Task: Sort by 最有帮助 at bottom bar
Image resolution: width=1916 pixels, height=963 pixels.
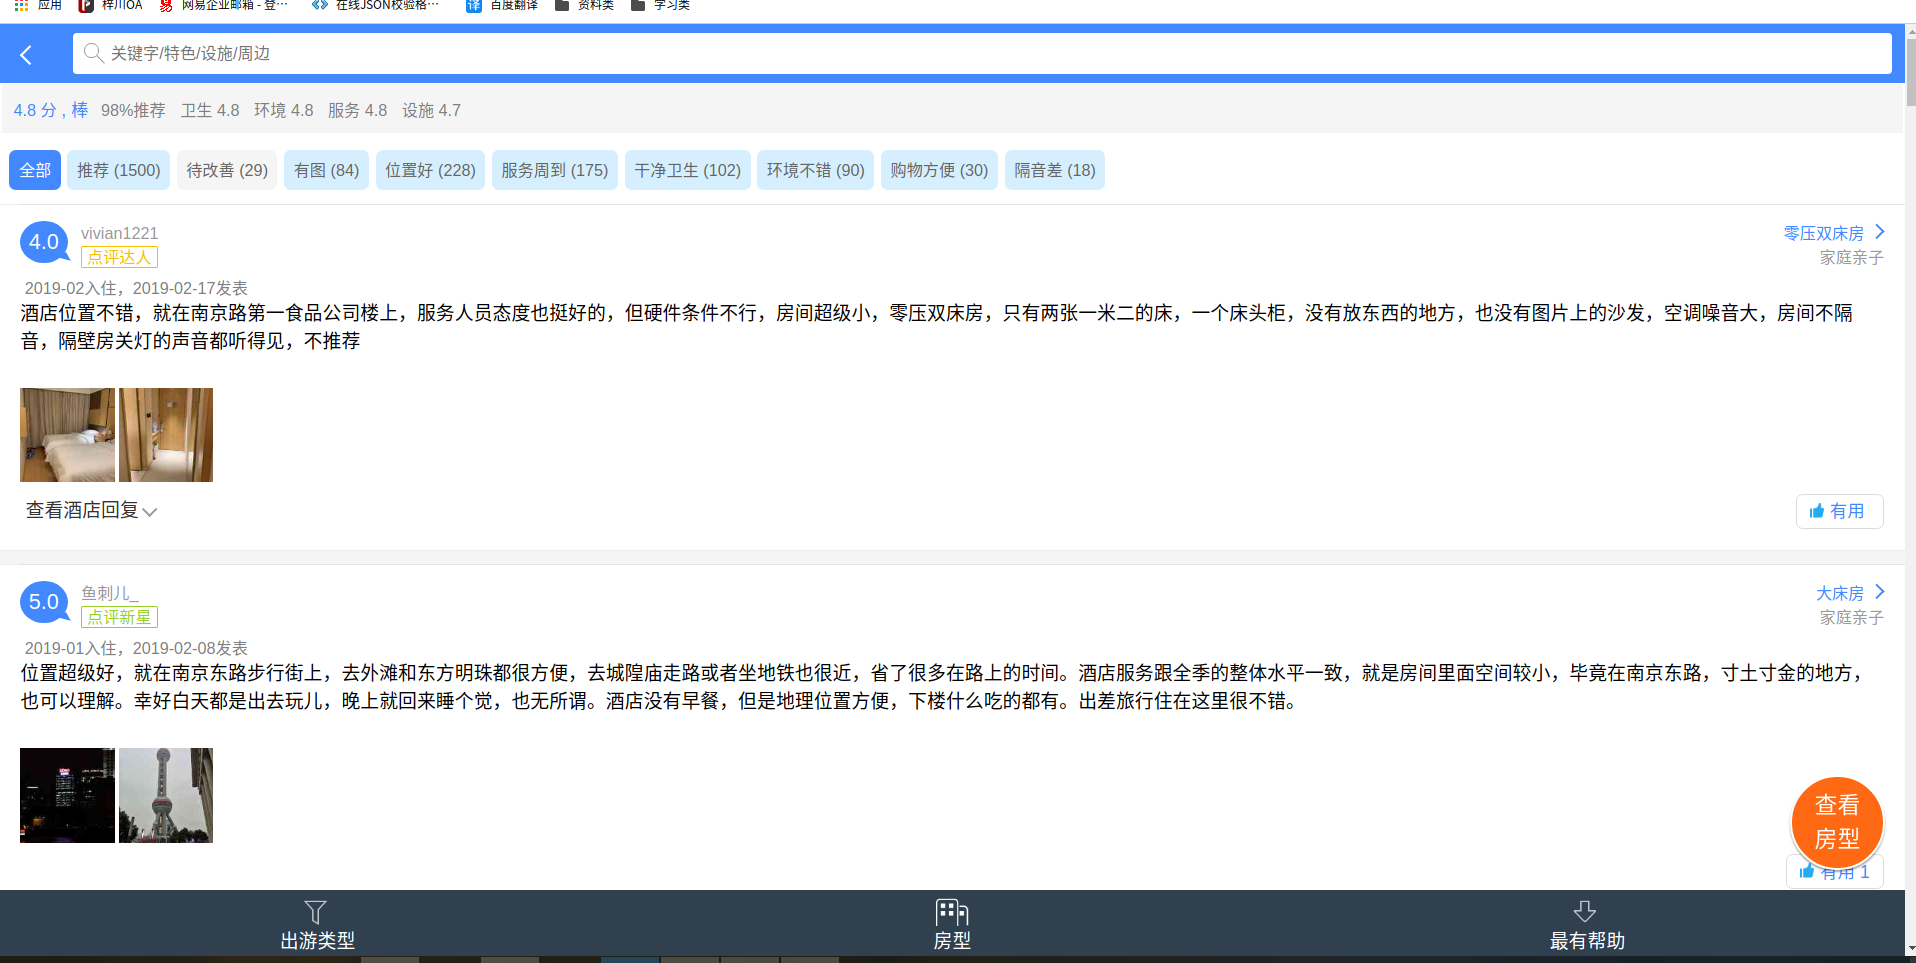Action: coord(1586,926)
